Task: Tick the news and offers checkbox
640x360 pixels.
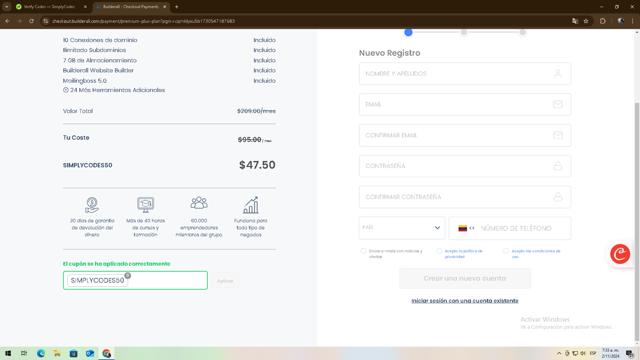Action: (363, 251)
